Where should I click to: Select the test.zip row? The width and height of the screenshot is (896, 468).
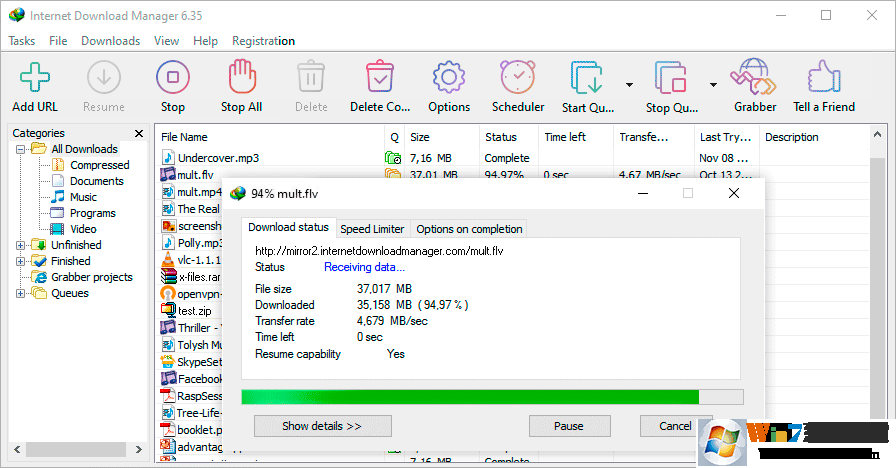(x=191, y=311)
